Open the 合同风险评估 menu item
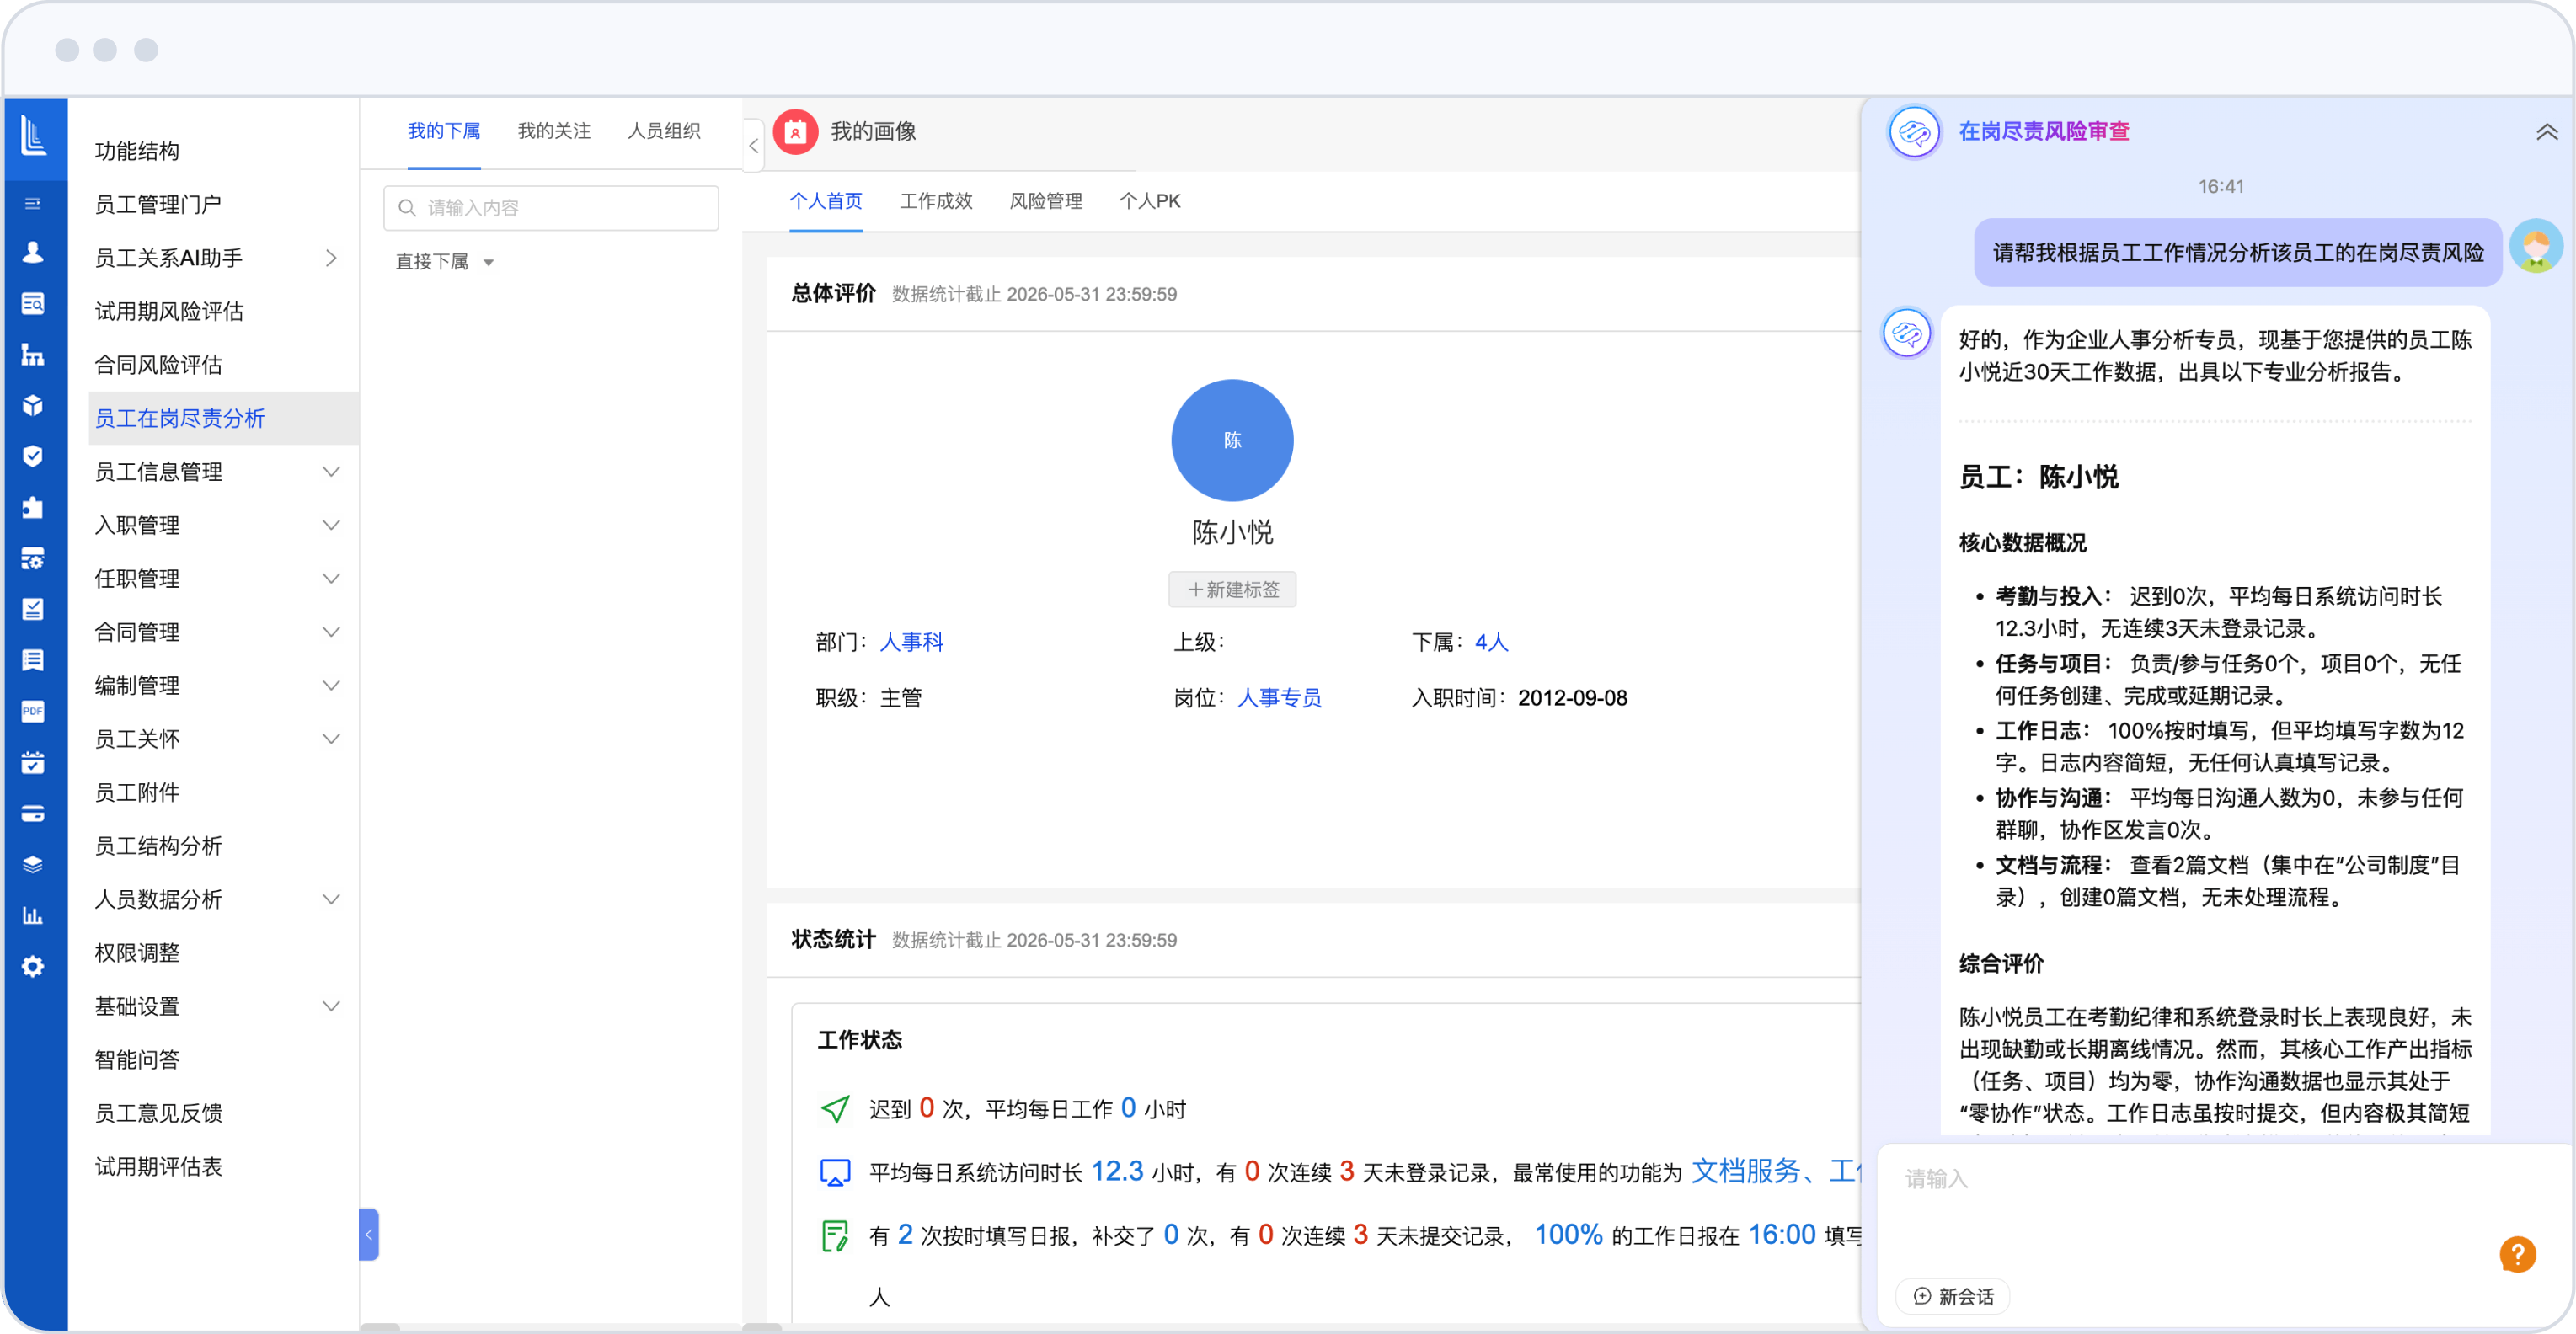Image resolution: width=2576 pixels, height=1334 pixels. coord(158,365)
